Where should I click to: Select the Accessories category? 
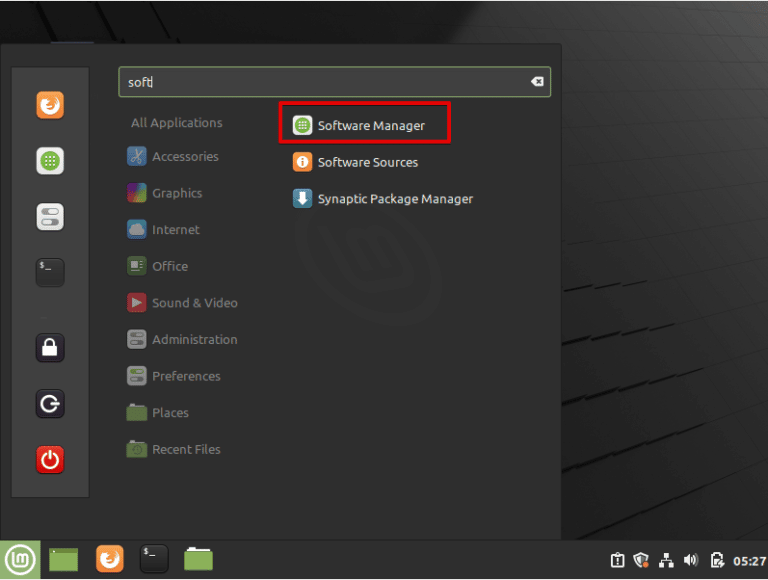(x=184, y=157)
